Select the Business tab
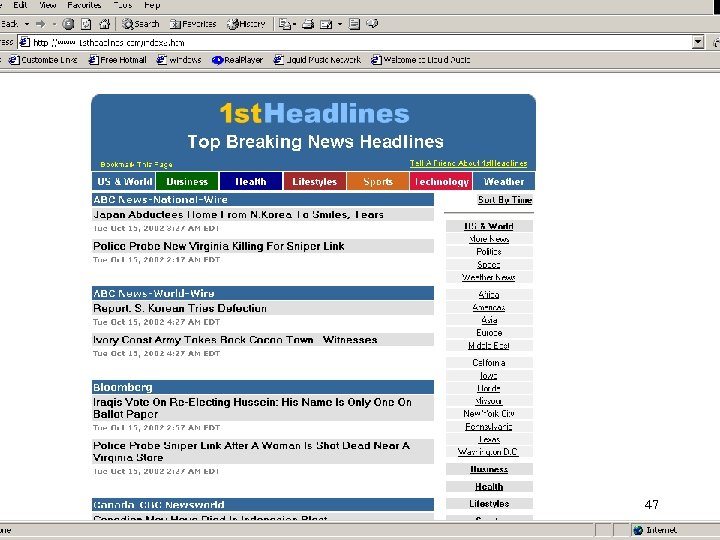The height and width of the screenshot is (540, 720). [x=187, y=181]
